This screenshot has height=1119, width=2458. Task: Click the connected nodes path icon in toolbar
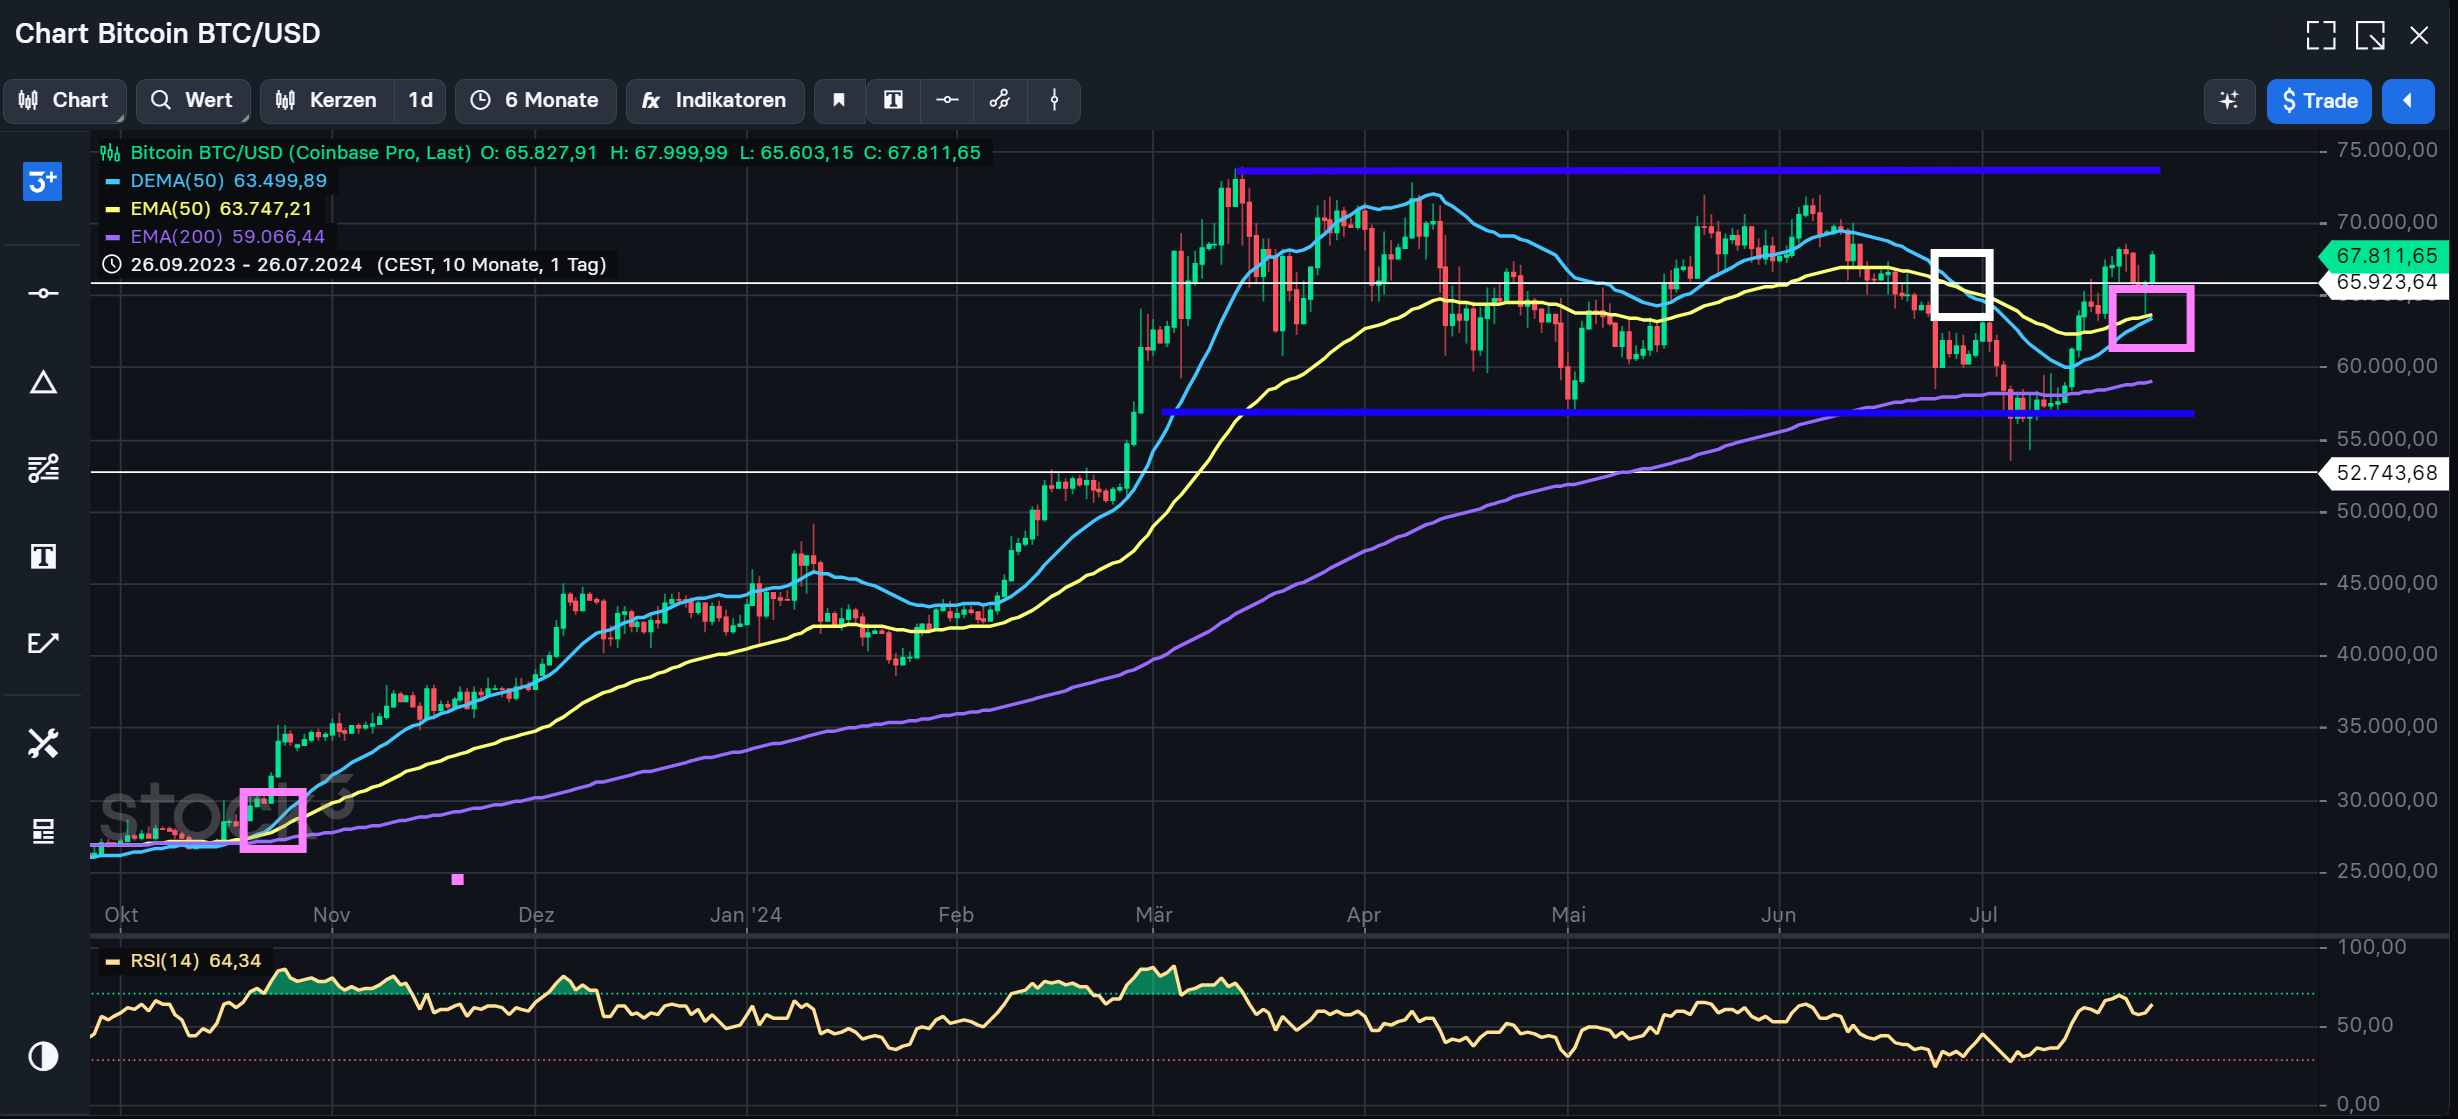1000,101
